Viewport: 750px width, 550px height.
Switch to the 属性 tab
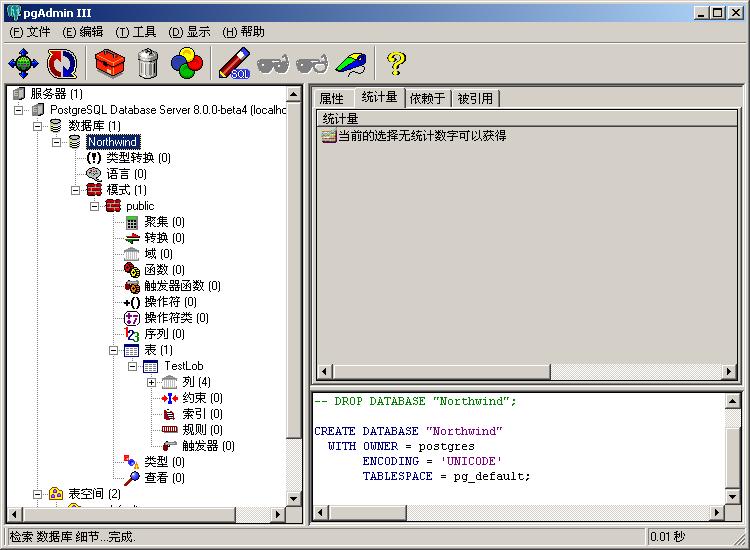coord(332,99)
